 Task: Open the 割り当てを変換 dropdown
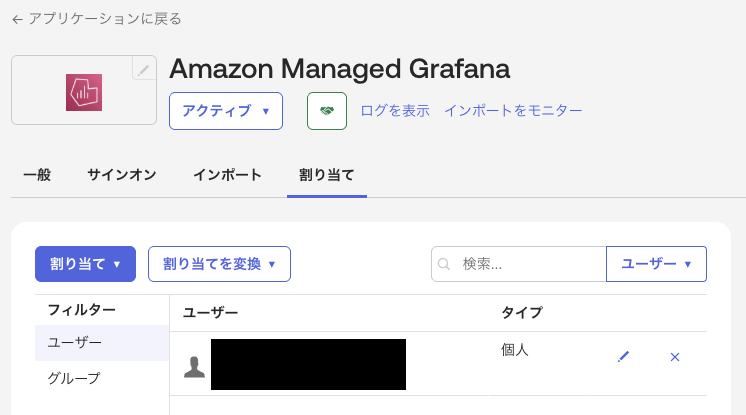pos(219,264)
